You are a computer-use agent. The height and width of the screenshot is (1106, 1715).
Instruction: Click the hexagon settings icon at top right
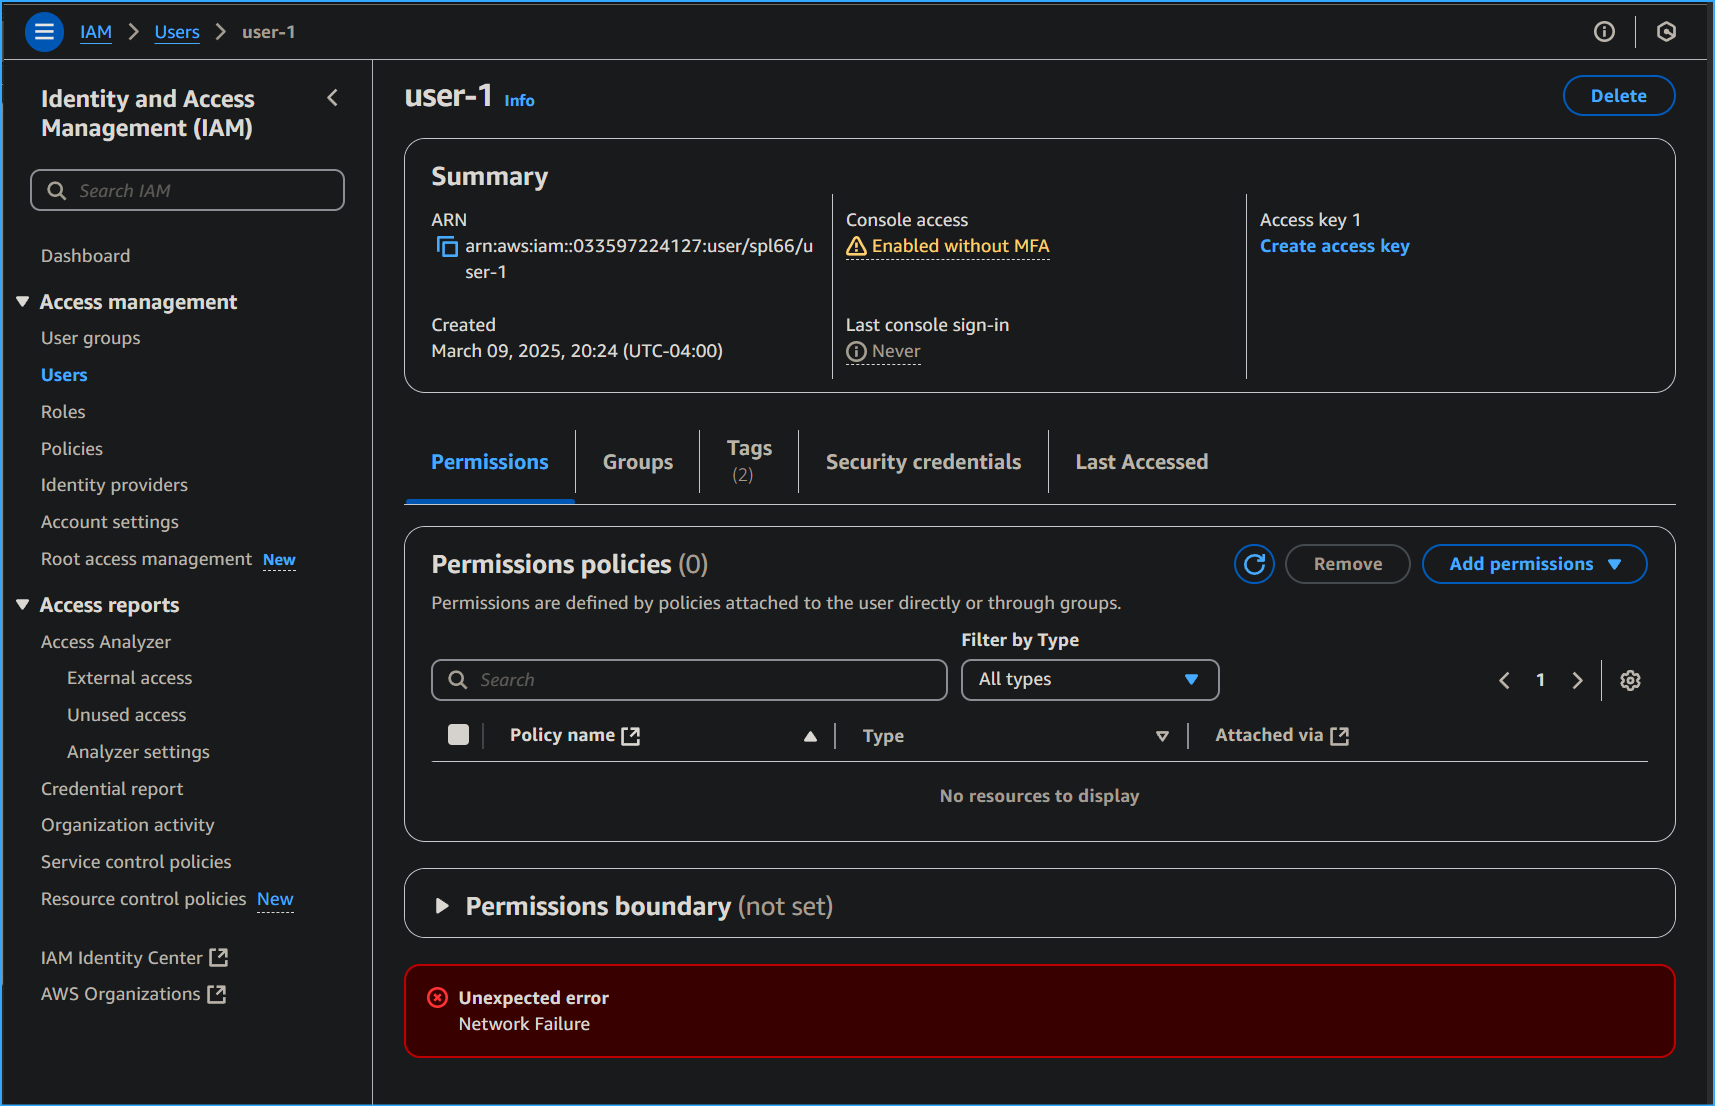click(x=1666, y=32)
